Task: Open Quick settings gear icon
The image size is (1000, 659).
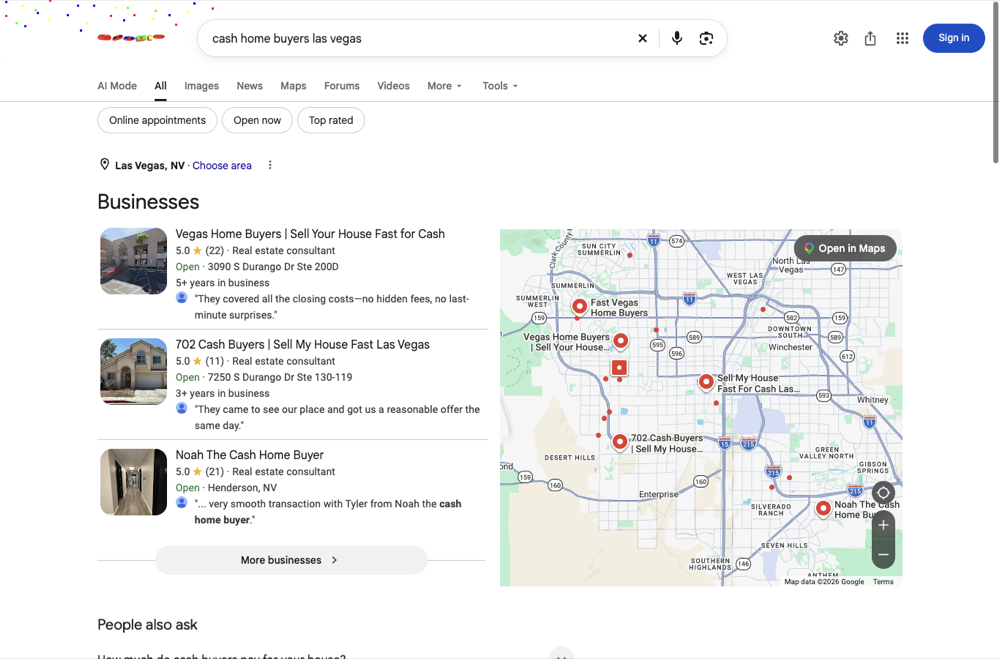Action: click(841, 38)
